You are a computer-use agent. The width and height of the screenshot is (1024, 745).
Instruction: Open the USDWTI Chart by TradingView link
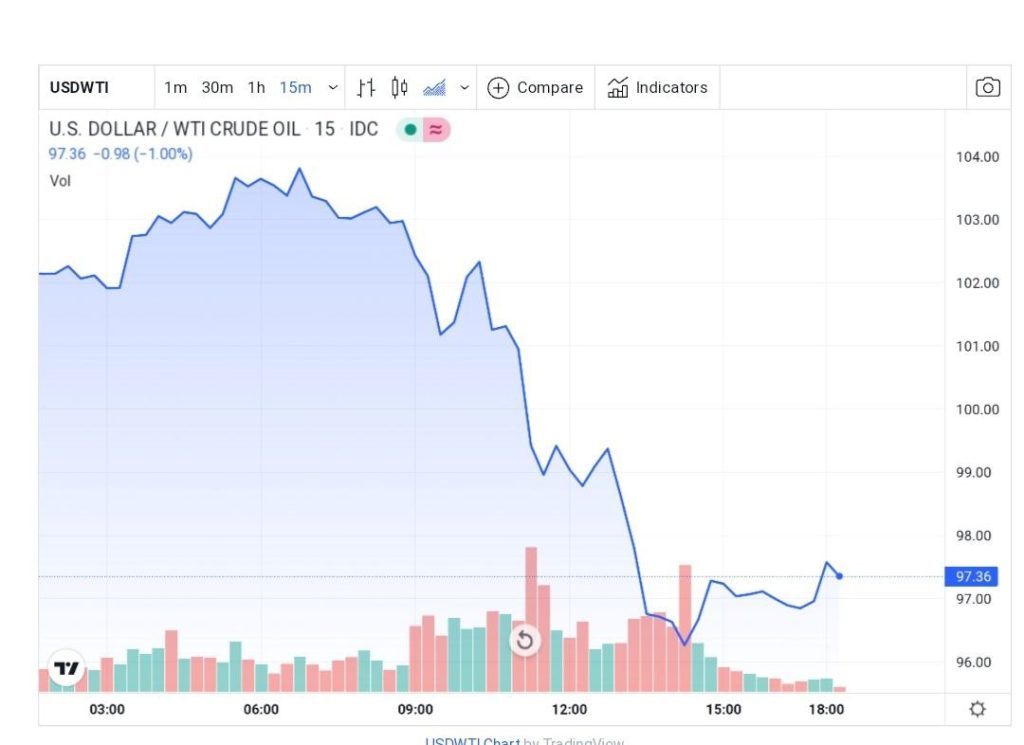pos(524,740)
